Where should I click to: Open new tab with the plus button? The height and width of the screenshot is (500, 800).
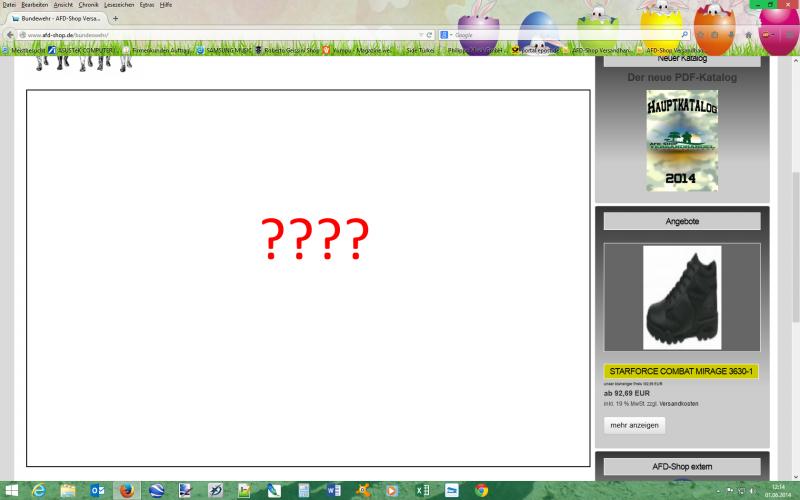pyautogui.click(x=115, y=19)
